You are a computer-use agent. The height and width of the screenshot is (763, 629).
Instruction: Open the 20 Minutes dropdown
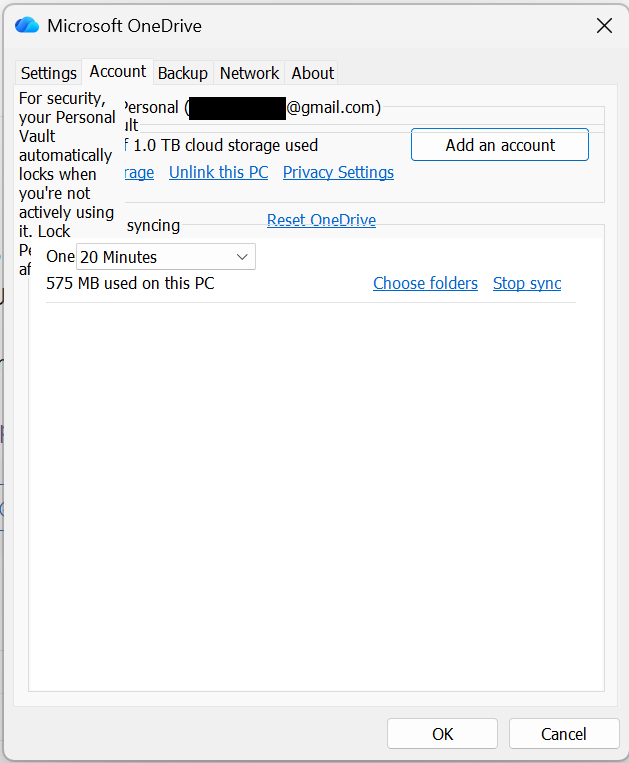click(165, 256)
